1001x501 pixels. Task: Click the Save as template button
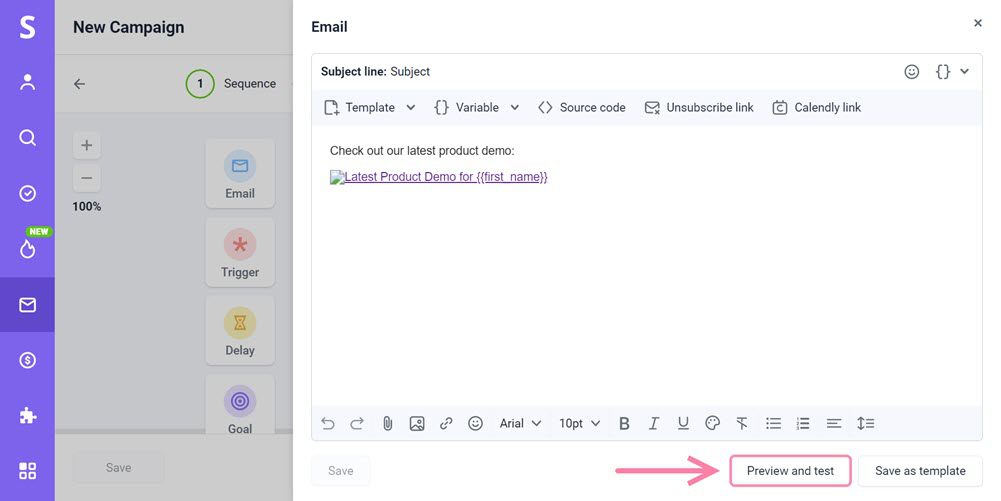[x=920, y=471]
